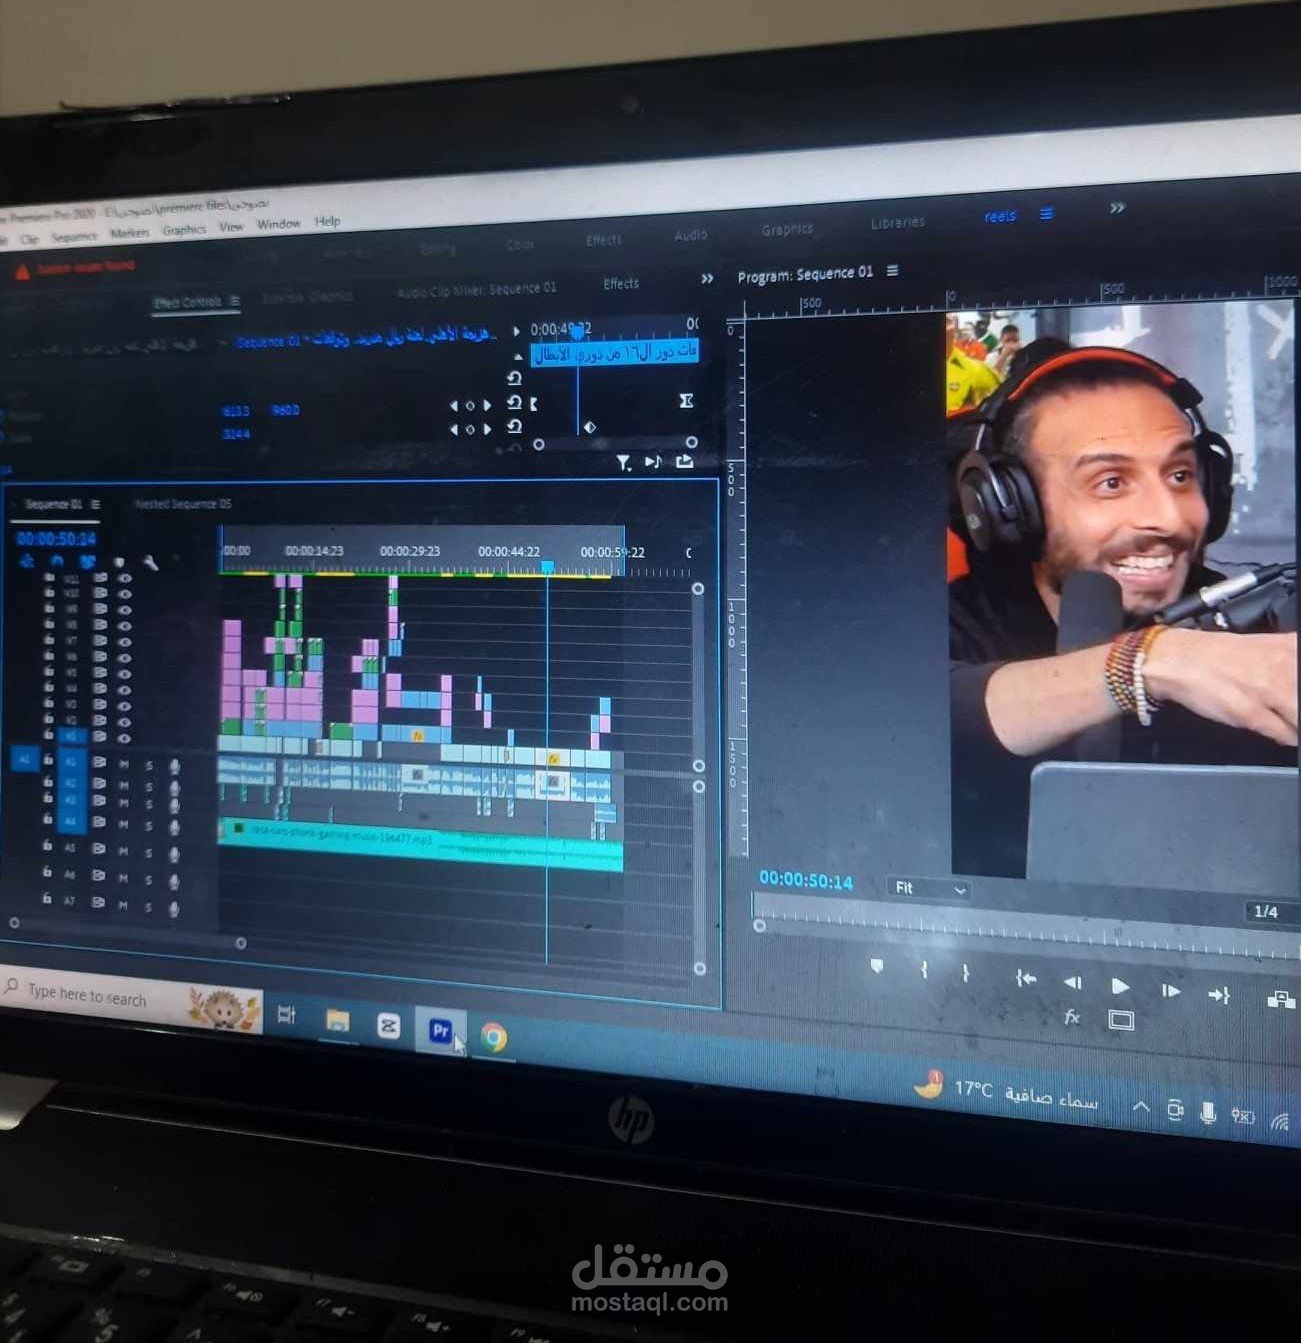Click the timeline 00:00:50:14 timecode field
Screen dimensions: 1301x1343
(x=56, y=538)
